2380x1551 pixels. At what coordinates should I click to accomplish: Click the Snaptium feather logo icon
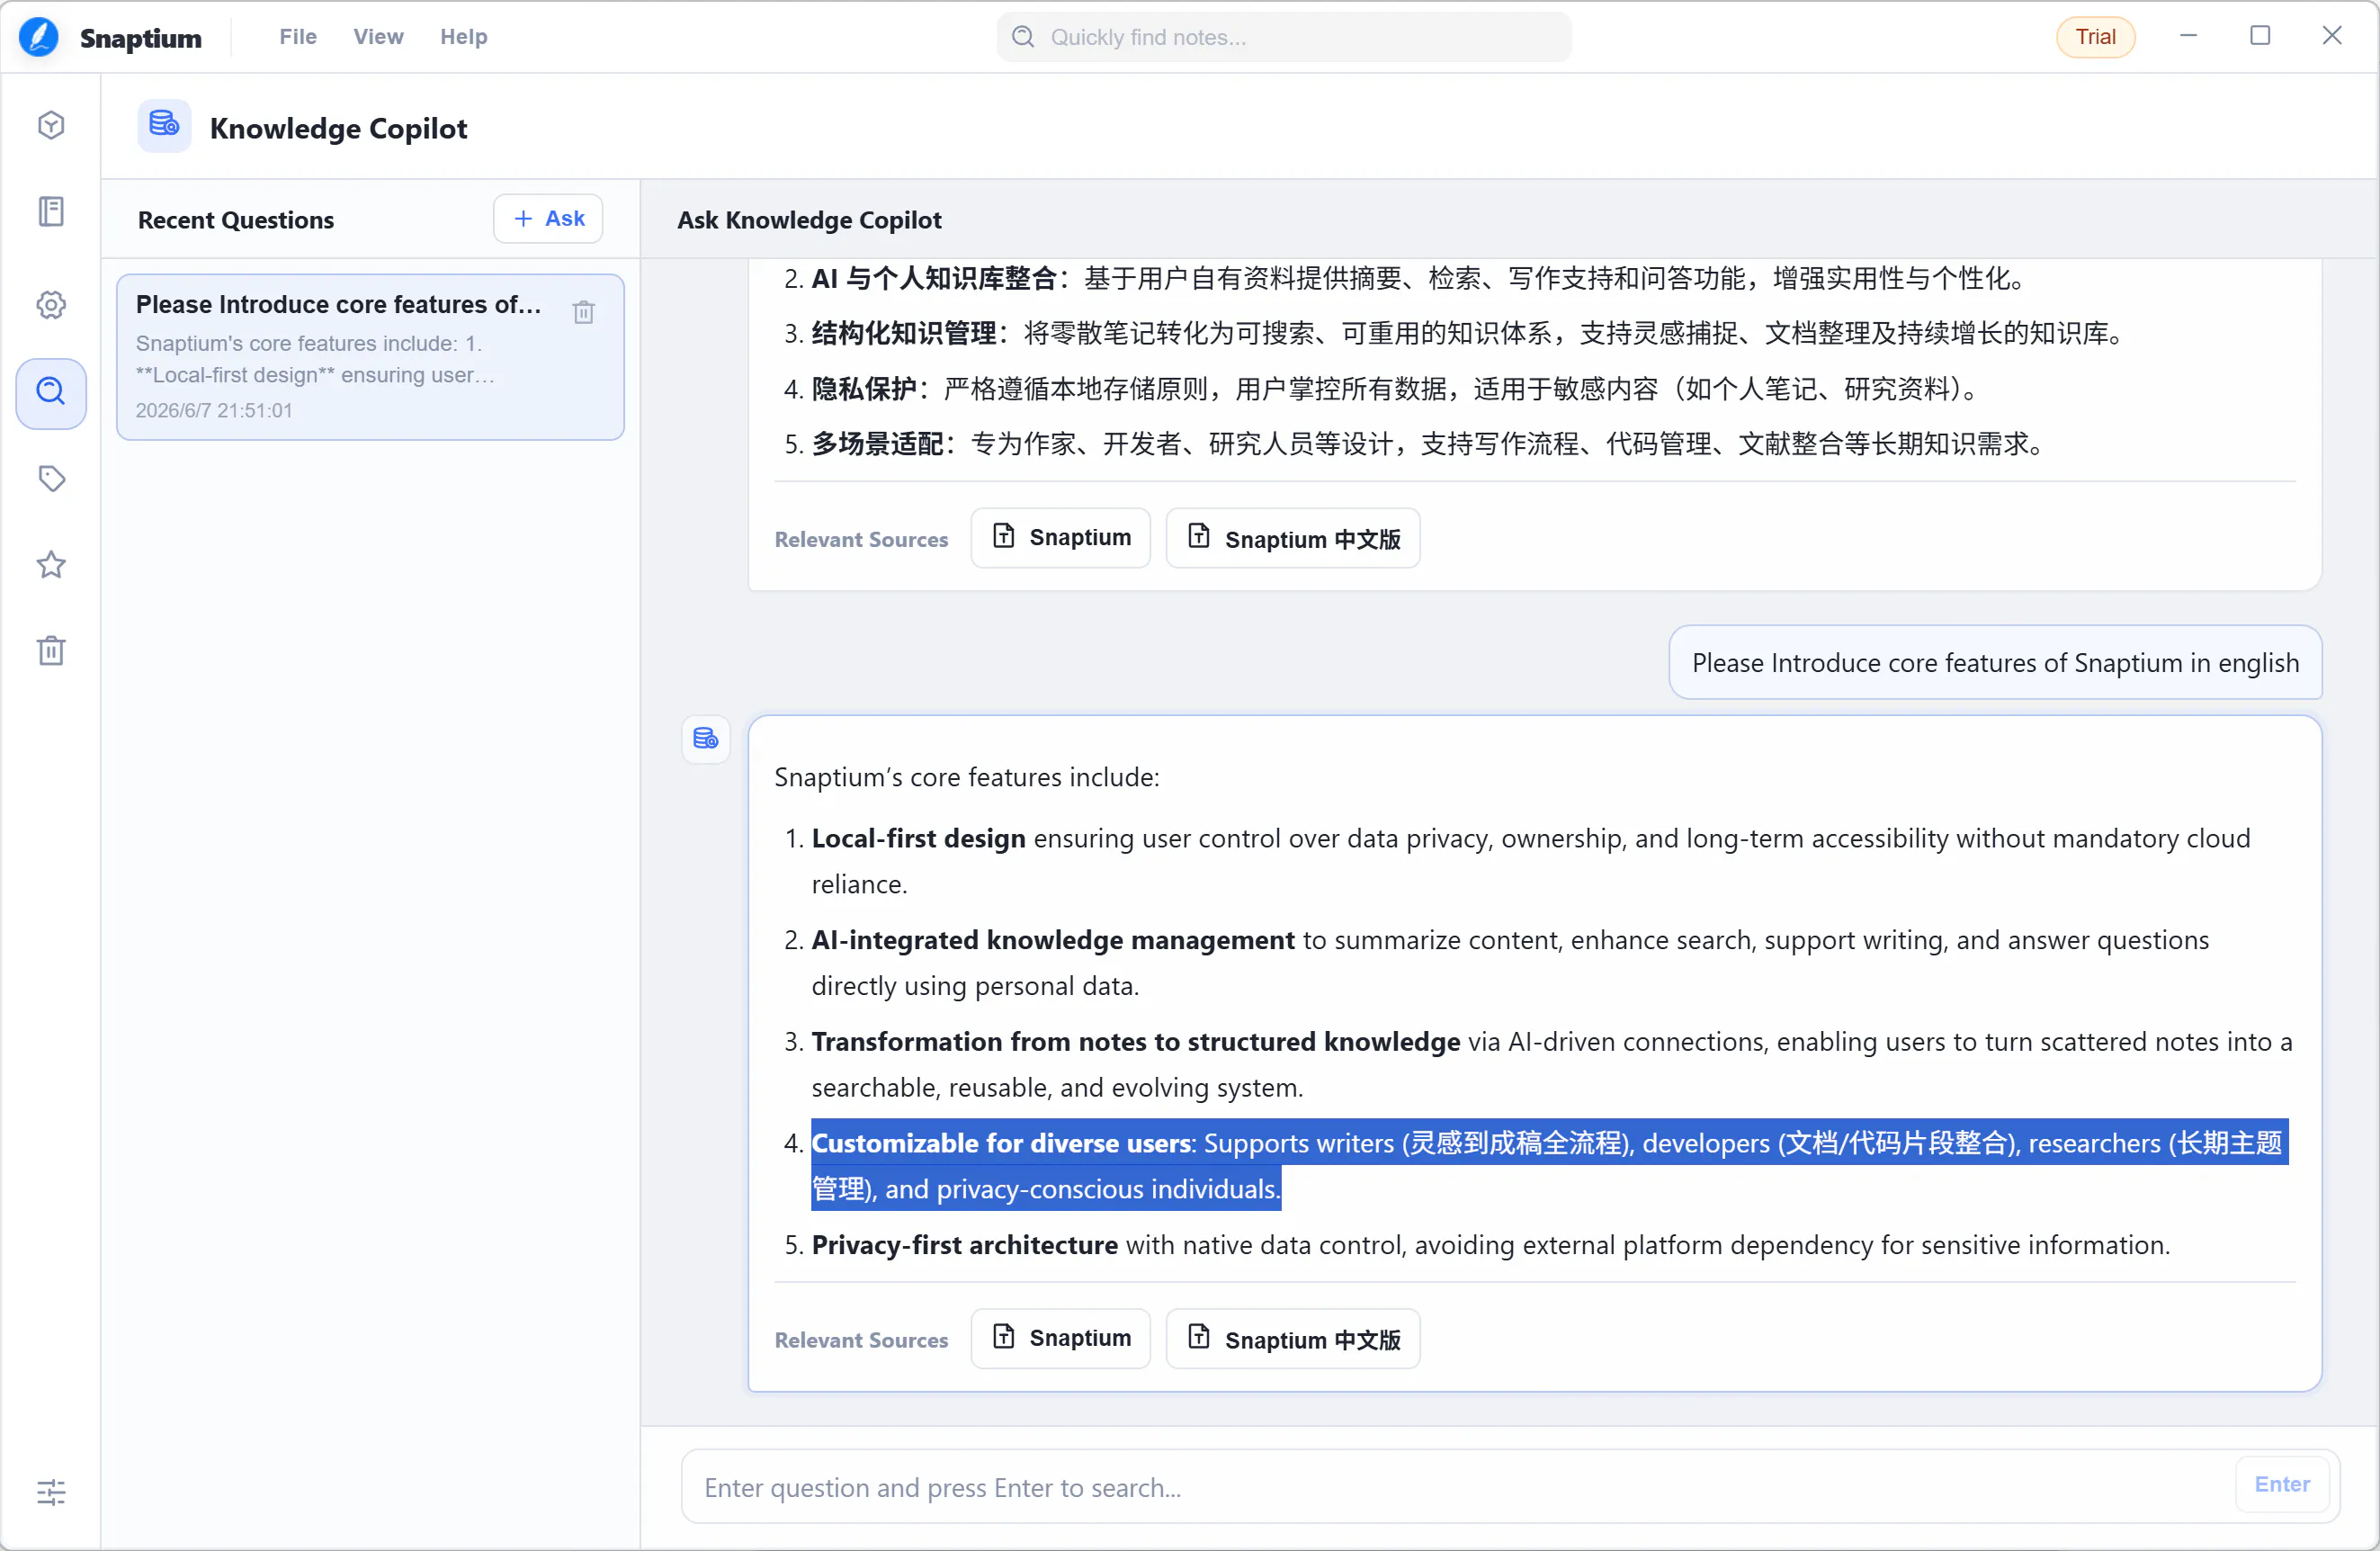click(x=39, y=37)
